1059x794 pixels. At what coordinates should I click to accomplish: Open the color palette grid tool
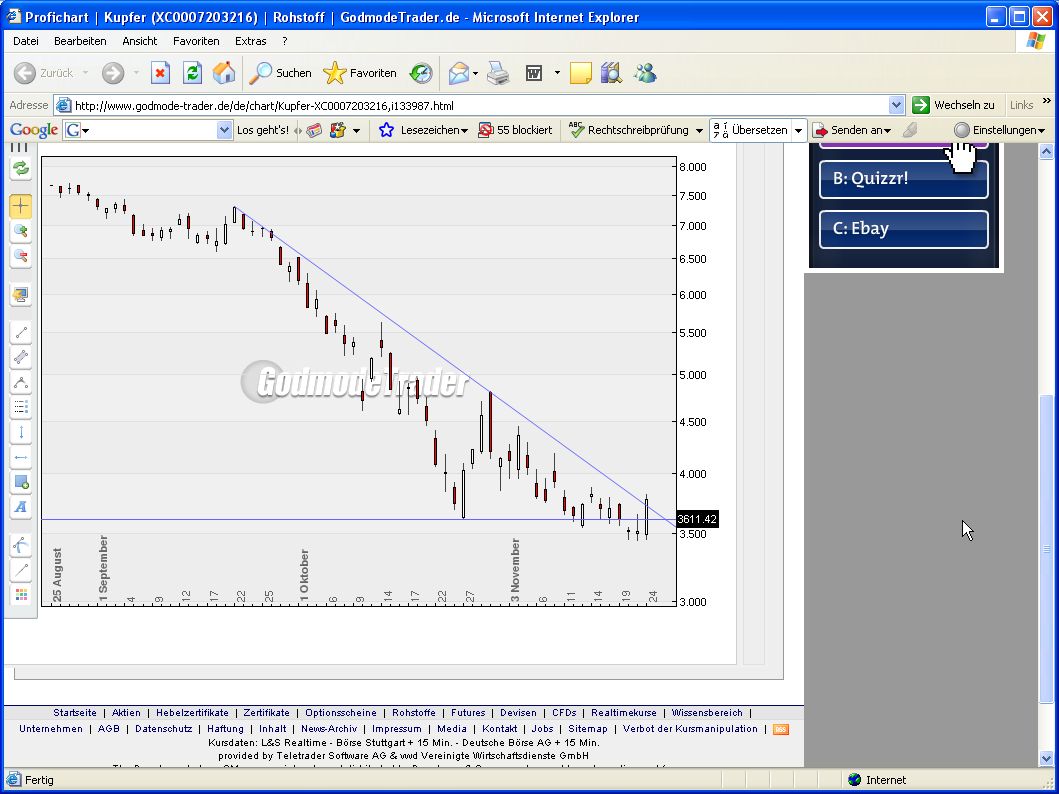(21, 595)
